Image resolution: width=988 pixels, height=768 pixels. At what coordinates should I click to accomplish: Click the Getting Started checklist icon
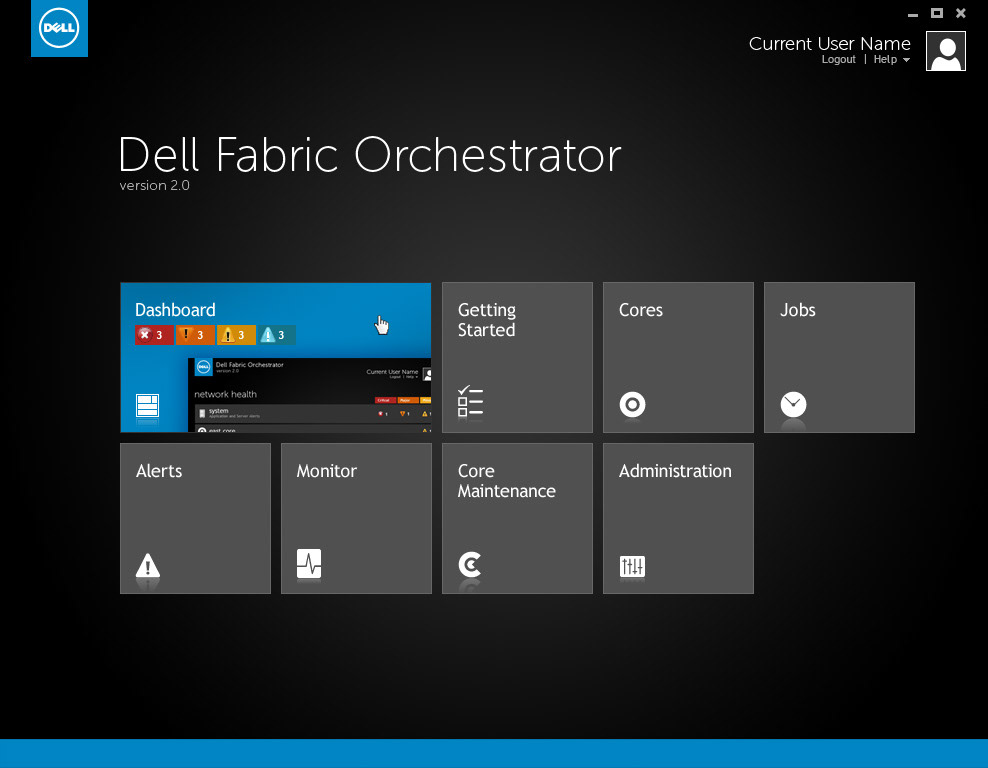[471, 401]
